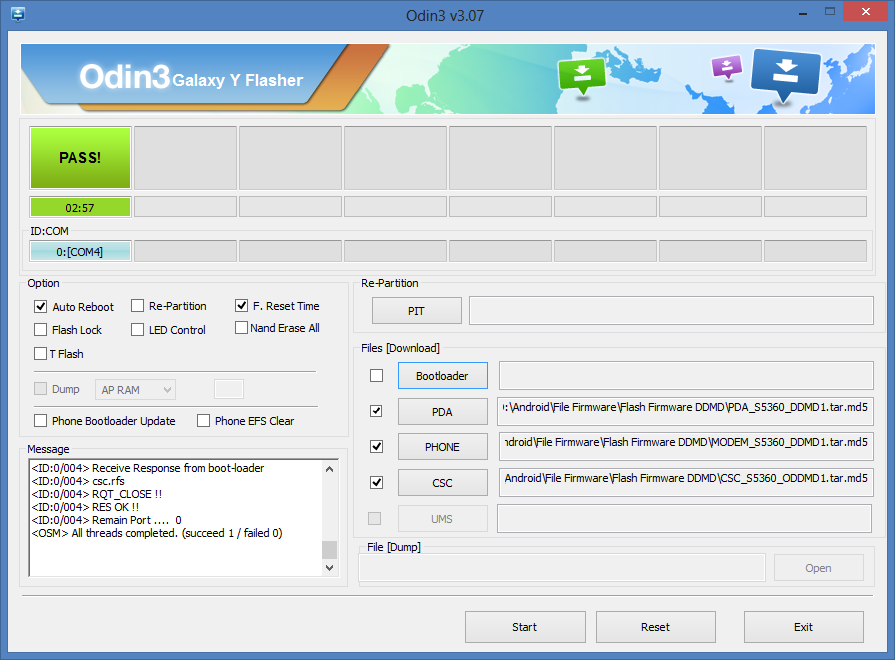Click the empty UMS path field
Image resolution: width=895 pixels, height=660 pixels.
pyautogui.click(x=684, y=518)
